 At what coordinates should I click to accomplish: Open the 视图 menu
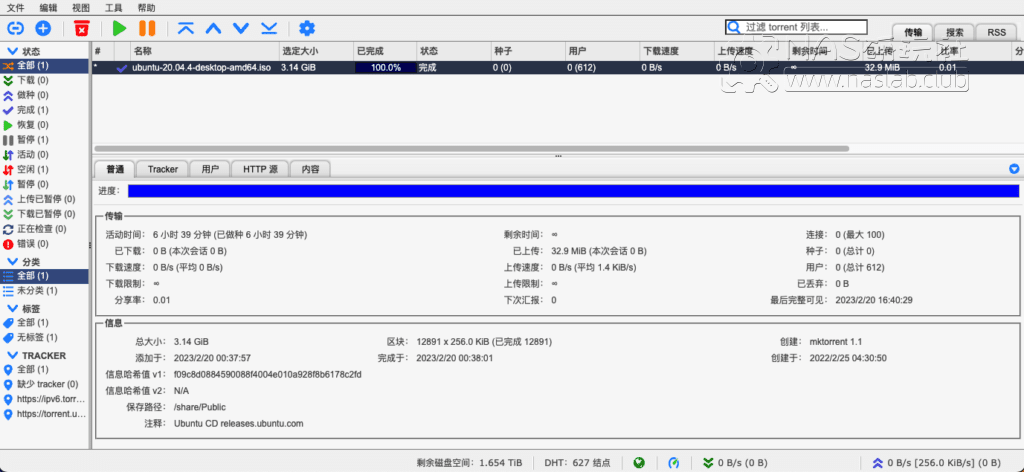[81, 8]
